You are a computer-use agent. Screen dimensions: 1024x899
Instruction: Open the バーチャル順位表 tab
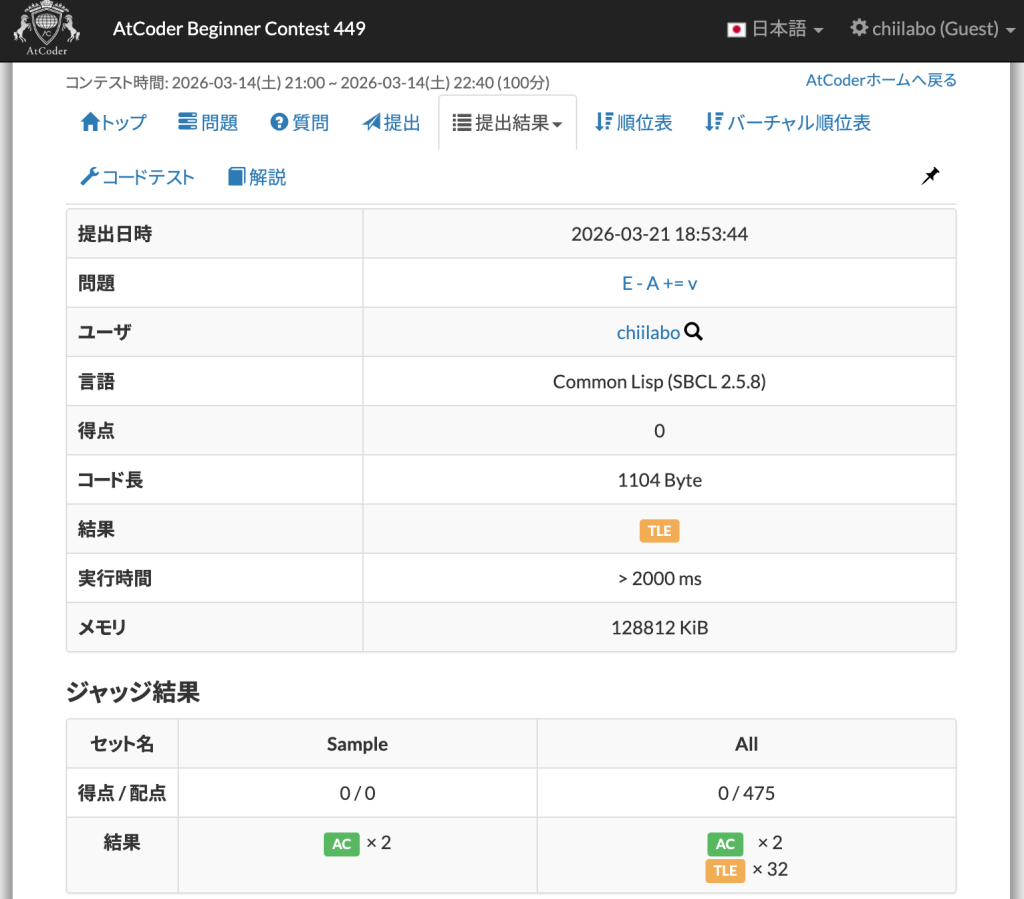pyautogui.click(x=788, y=122)
